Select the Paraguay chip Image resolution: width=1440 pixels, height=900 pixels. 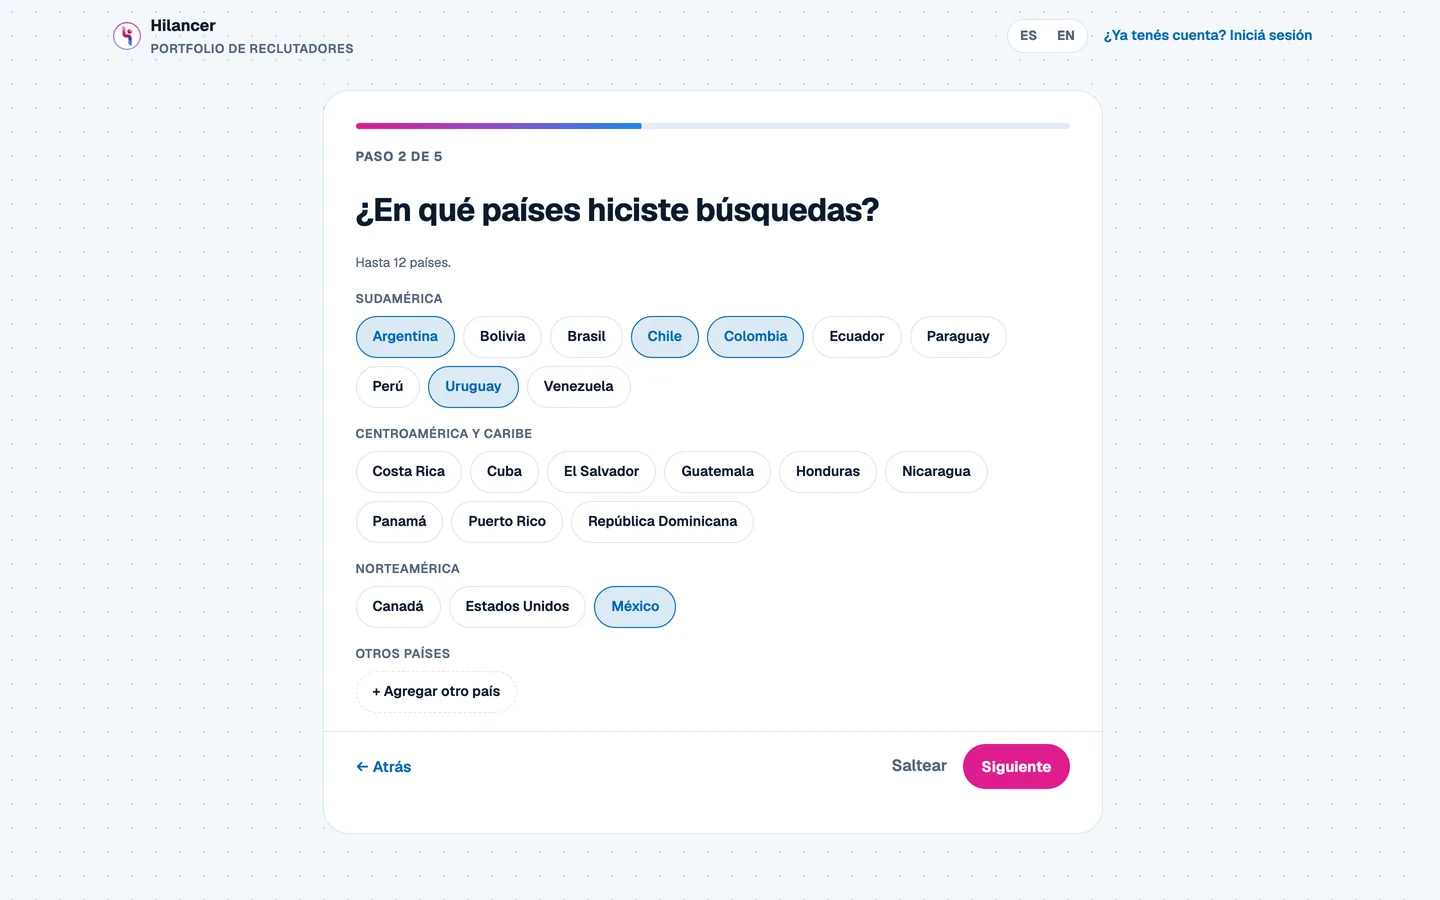(958, 337)
